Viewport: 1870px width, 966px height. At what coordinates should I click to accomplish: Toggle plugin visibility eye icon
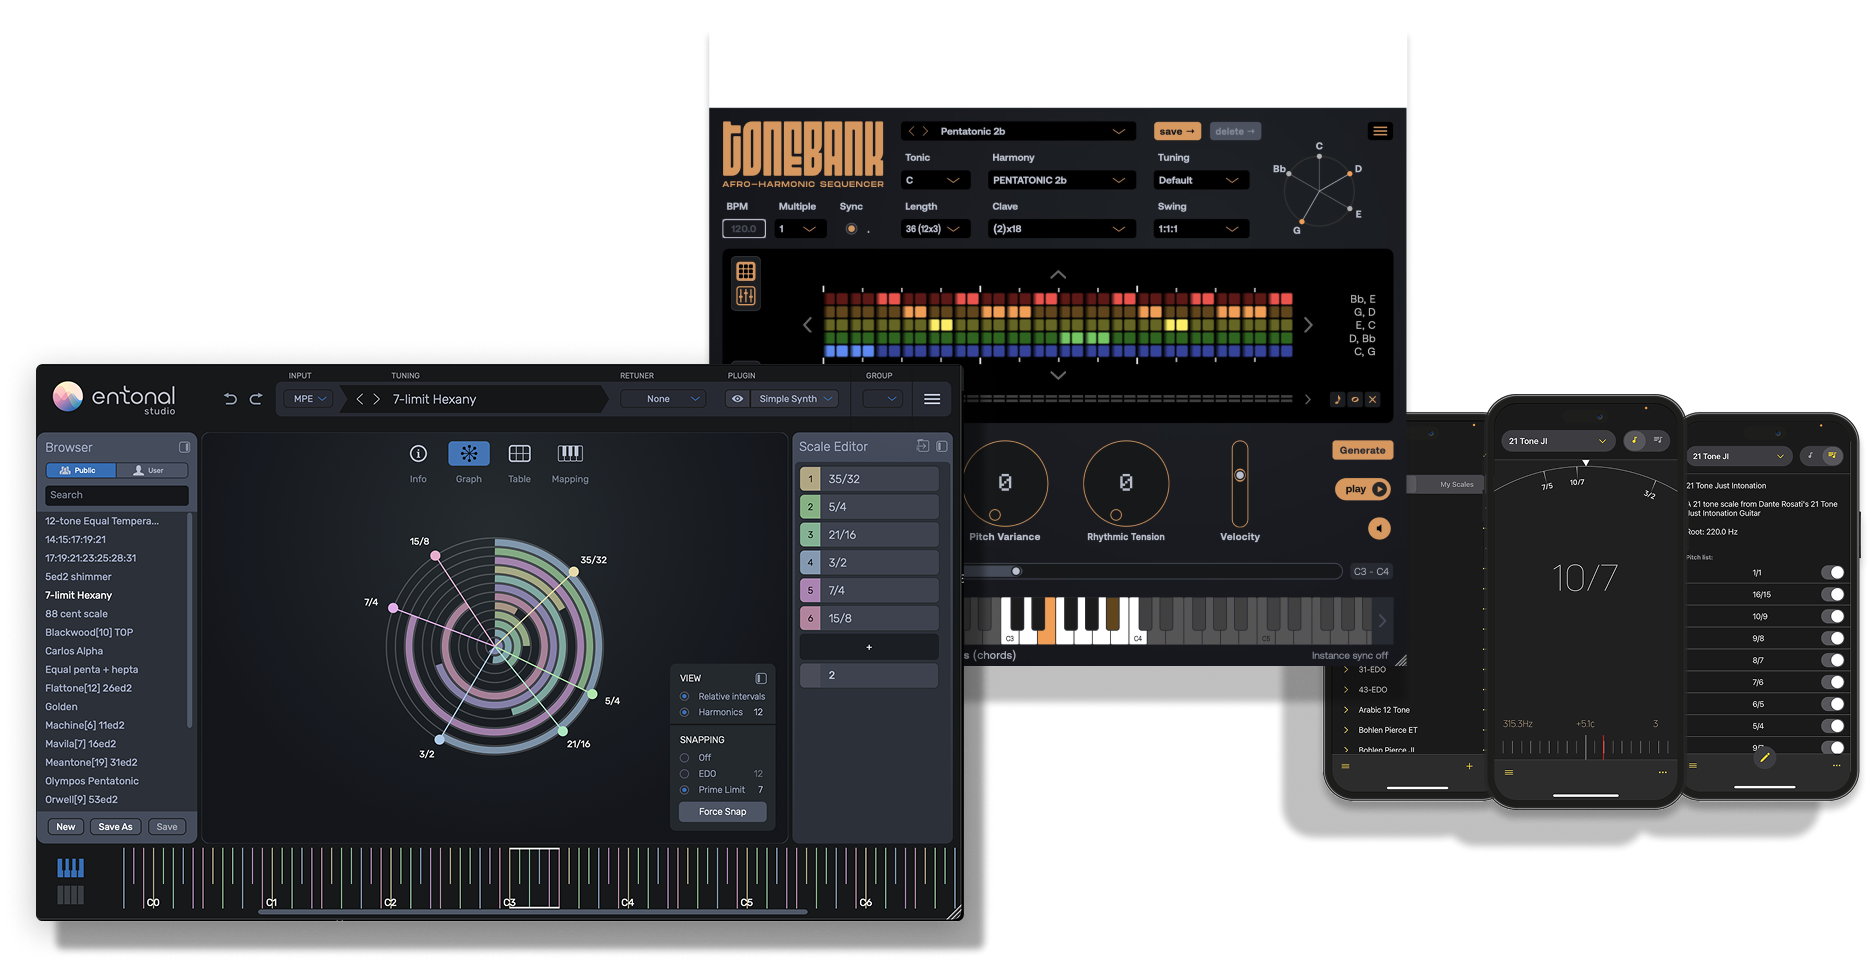[738, 399]
